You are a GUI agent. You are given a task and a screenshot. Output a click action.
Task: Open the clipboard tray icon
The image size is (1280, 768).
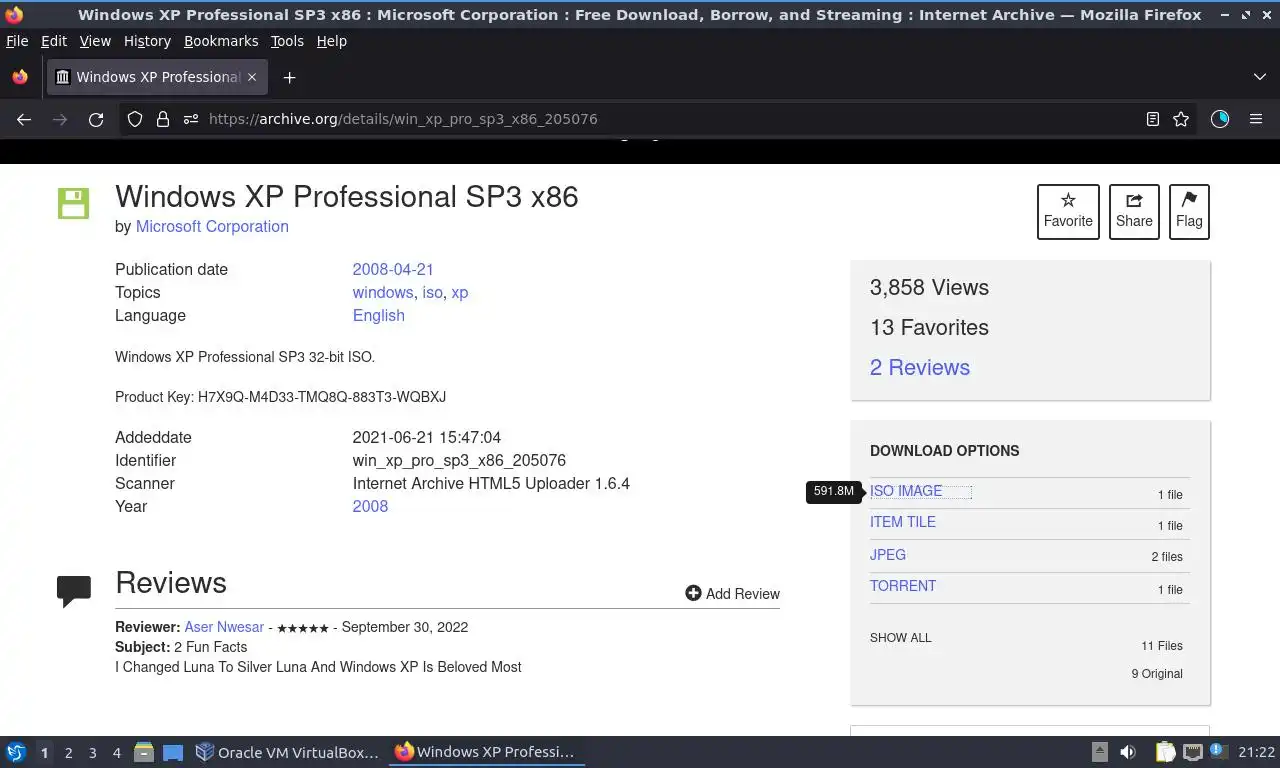pos(1165,752)
